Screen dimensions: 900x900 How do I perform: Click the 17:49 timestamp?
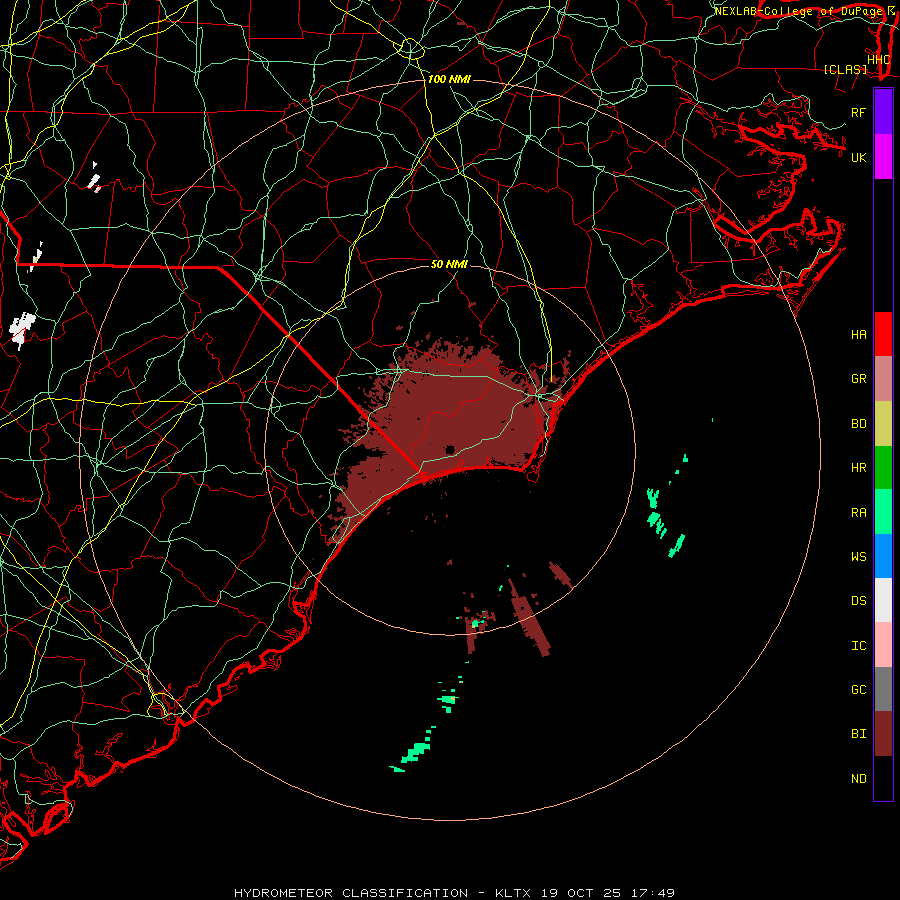pyautogui.click(x=653, y=893)
